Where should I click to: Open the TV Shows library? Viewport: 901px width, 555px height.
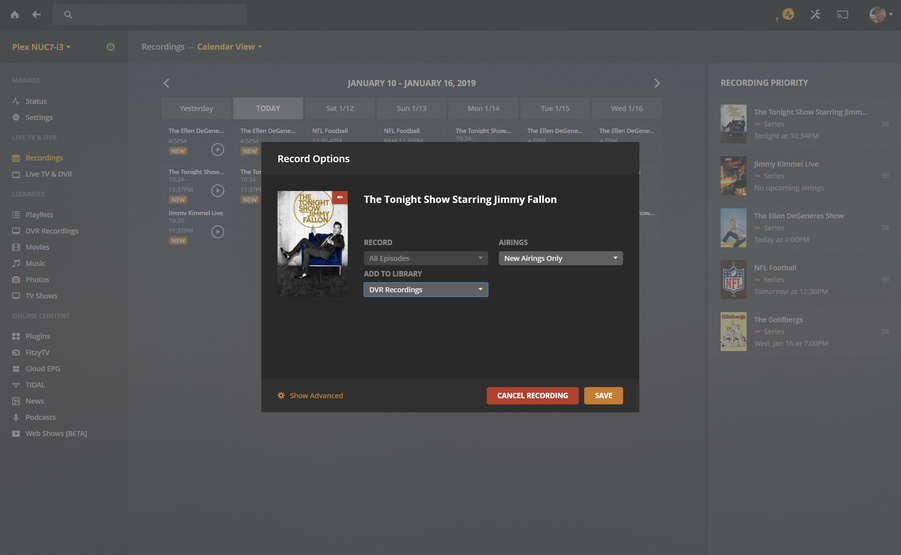[41, 296]
